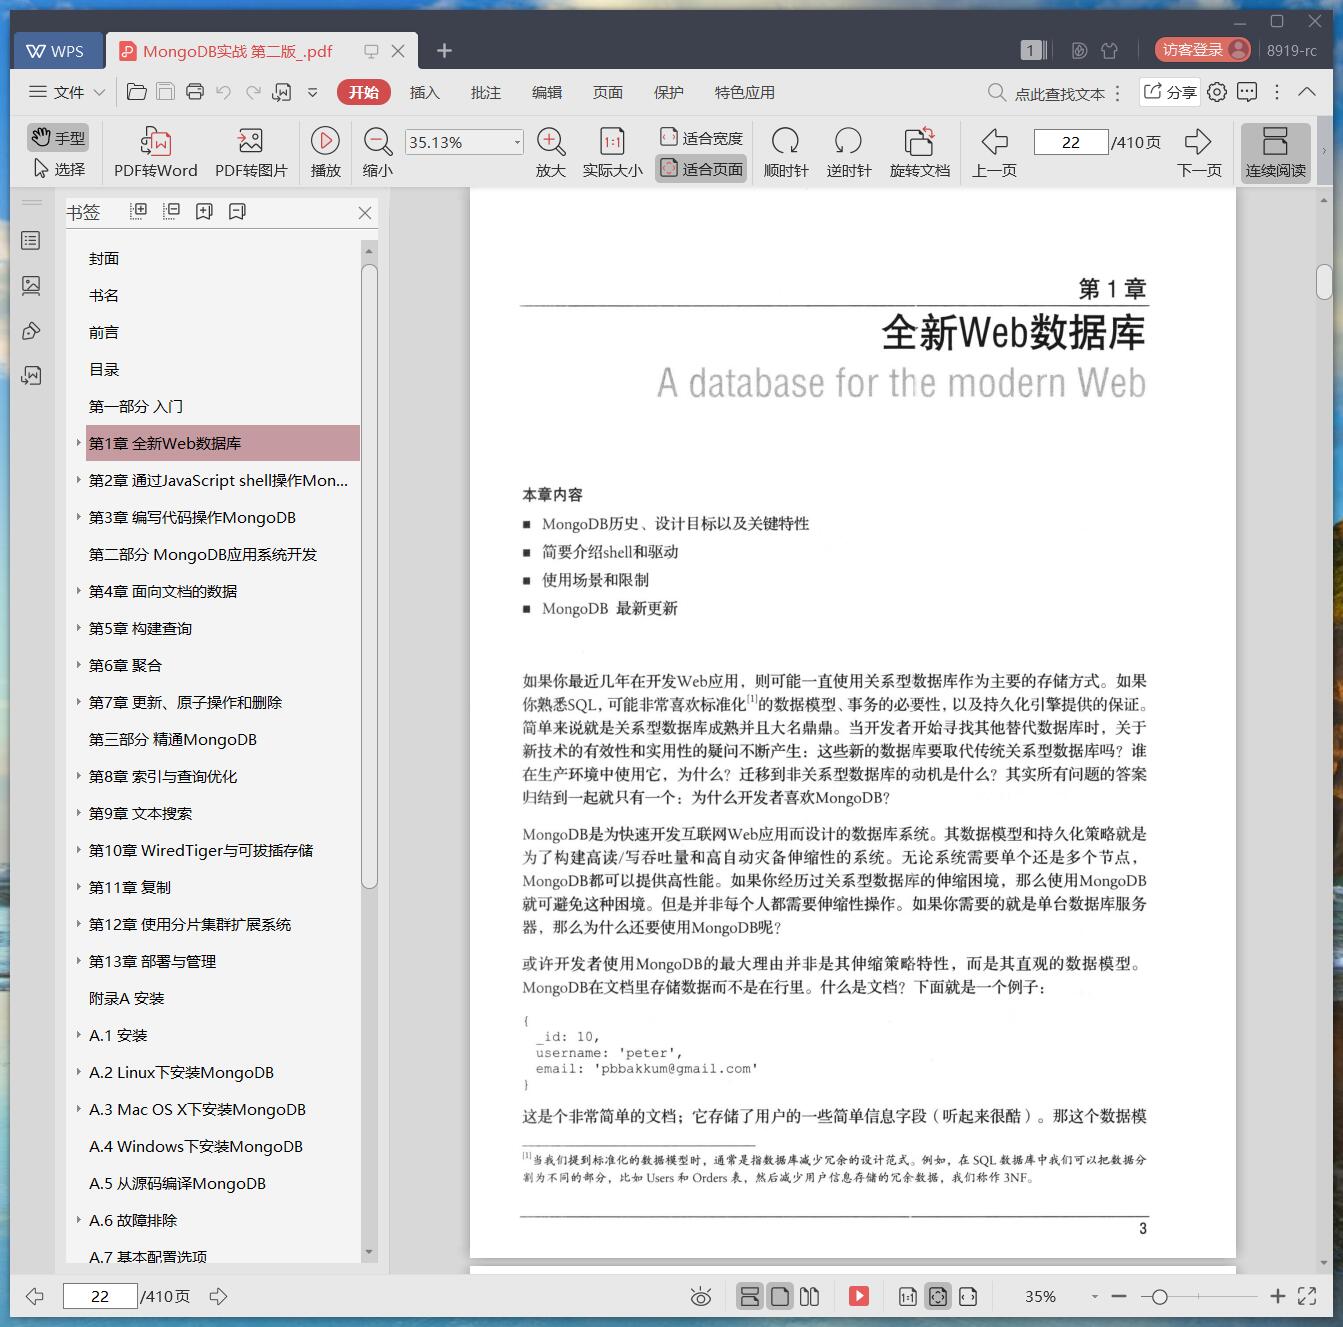Expand A.1 安装 arrow
This screenshot has height=1327, width=1343.
pyautogui.click(x=78, y=1035)
